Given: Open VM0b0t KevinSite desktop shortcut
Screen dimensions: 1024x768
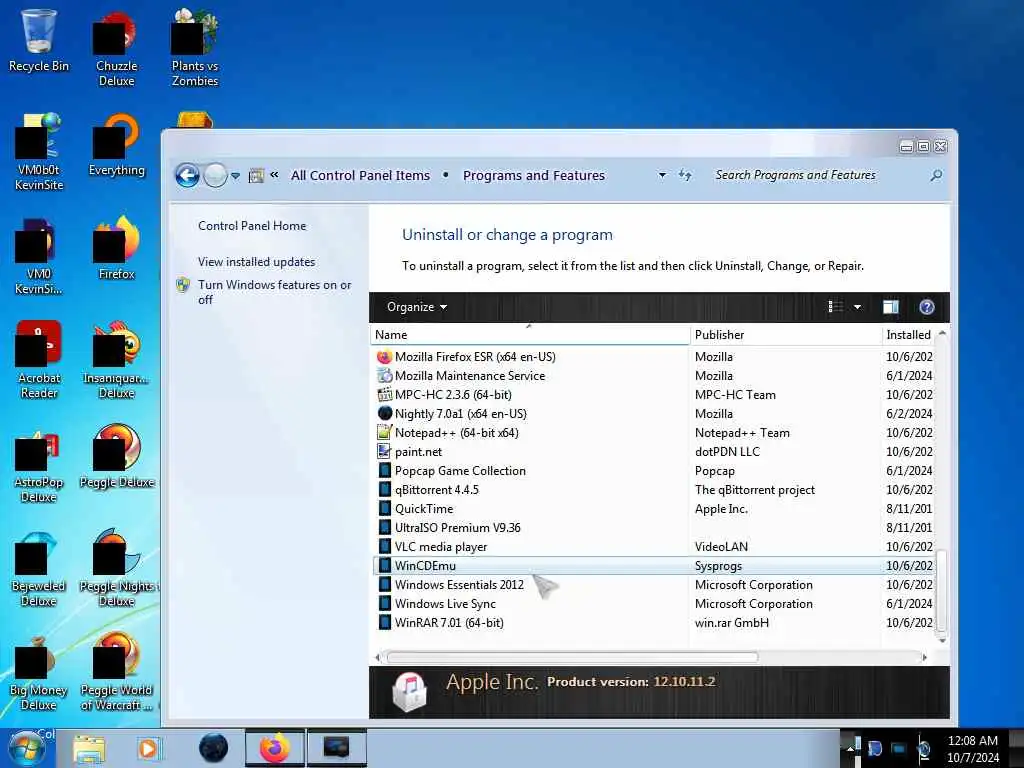Looking at the screenshot, I should pyautogui.click(x=39, y=152).
